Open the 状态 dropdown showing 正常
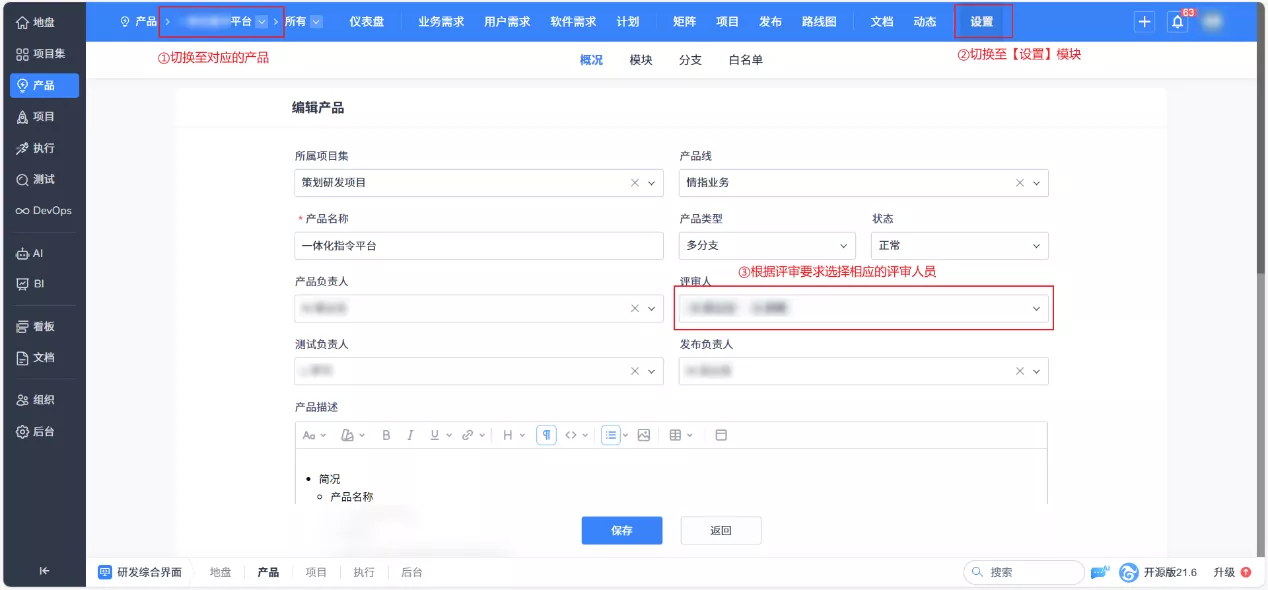Screen dimensions: 1268x590 coord(958,245)
